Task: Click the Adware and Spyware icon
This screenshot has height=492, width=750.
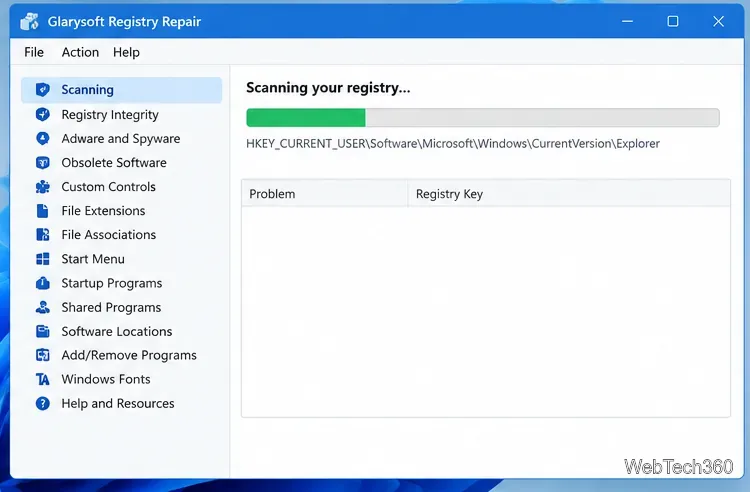Action: [x=43, y=139]
